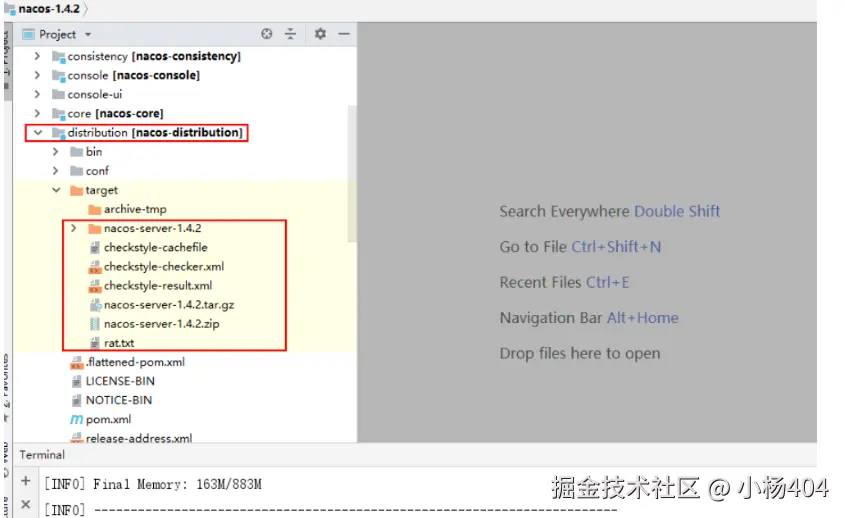Close the terminal session with X icon
The height and width of the screenshot is (518, 845).
pyautogui.click(x=25, y=505)
